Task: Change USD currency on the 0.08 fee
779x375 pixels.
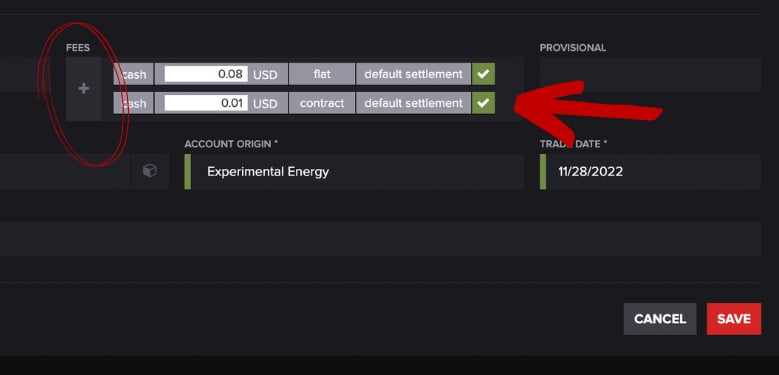Action: pos(267,75)
